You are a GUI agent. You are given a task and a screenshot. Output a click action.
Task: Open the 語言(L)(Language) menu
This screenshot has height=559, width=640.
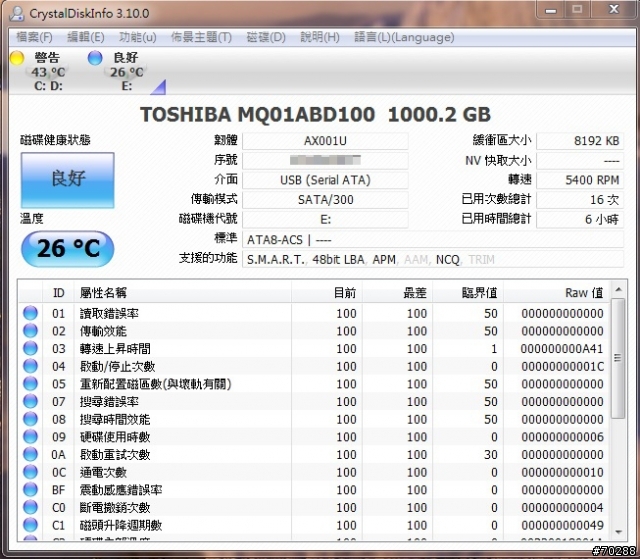point(404,37)
